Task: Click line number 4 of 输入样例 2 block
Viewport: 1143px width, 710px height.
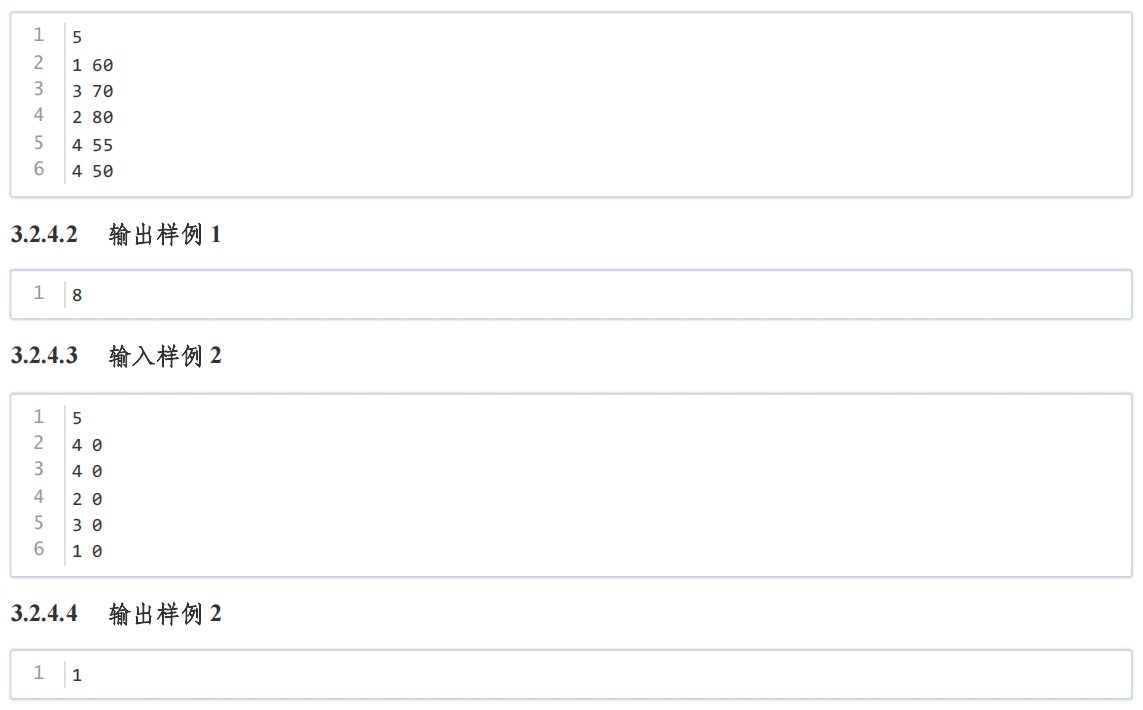Action: (39, 497)
